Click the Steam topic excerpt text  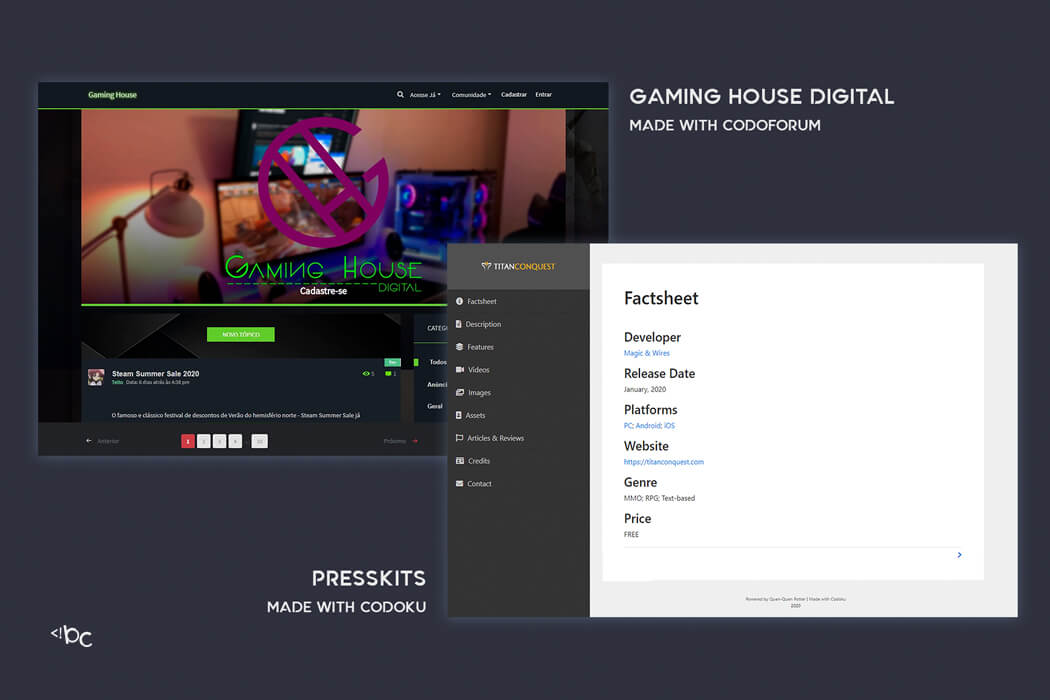click(x=236, y=415)
